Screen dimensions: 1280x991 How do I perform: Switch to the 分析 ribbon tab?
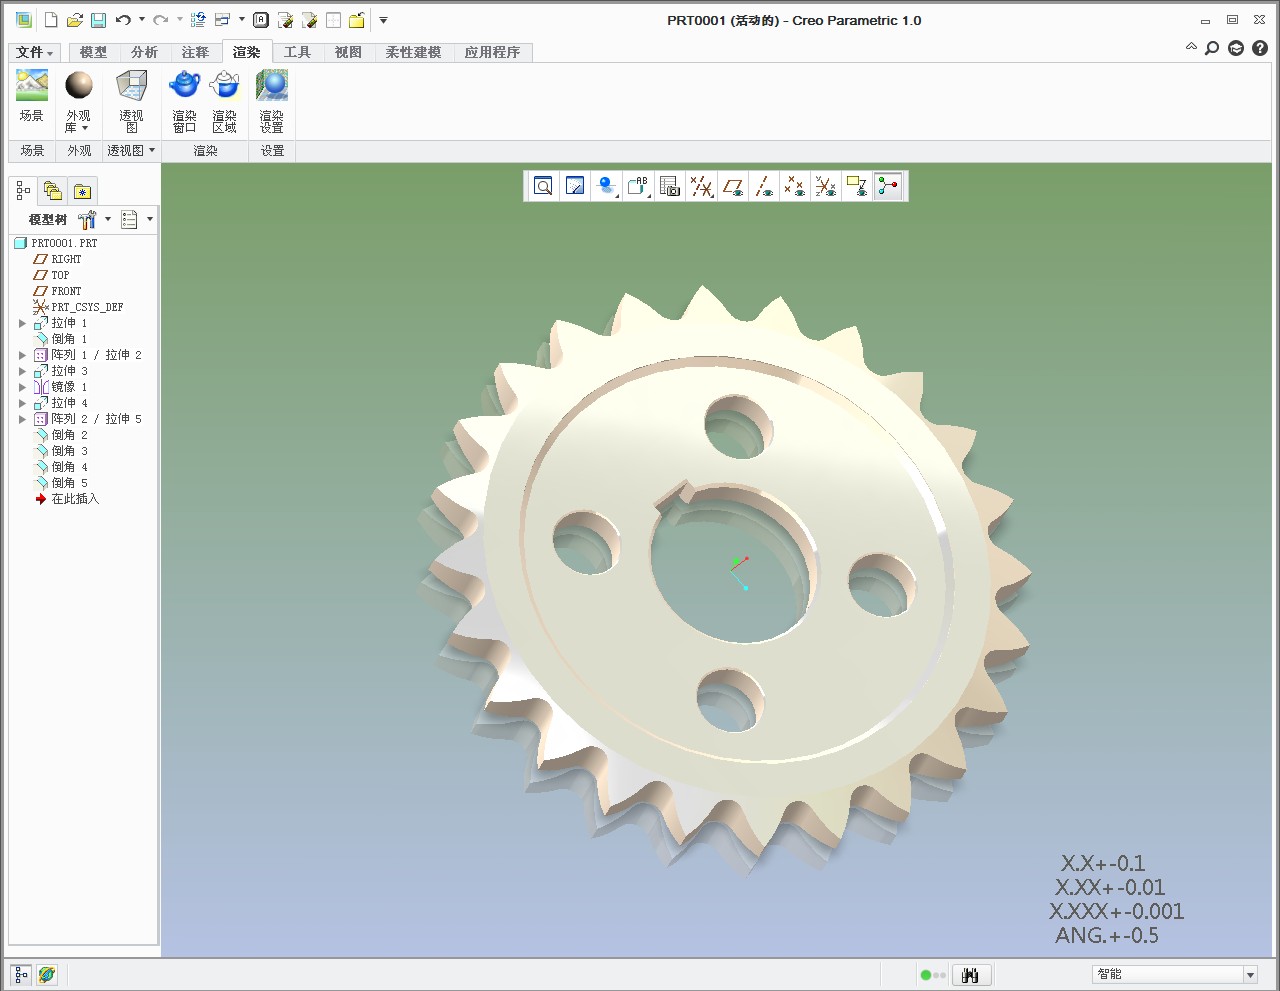coord(144,52)
